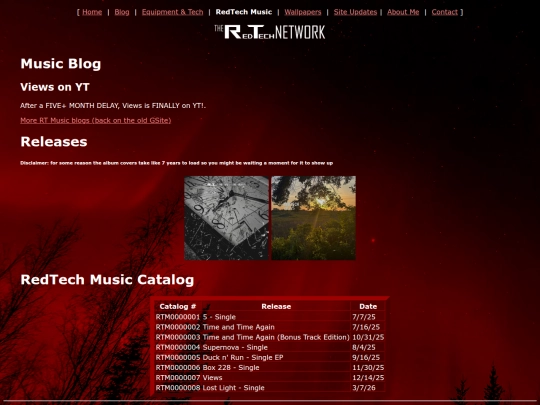Select catalog number RTM0000003
The height and width of the screenshot is (405, 540).
(x=178, y=337)
